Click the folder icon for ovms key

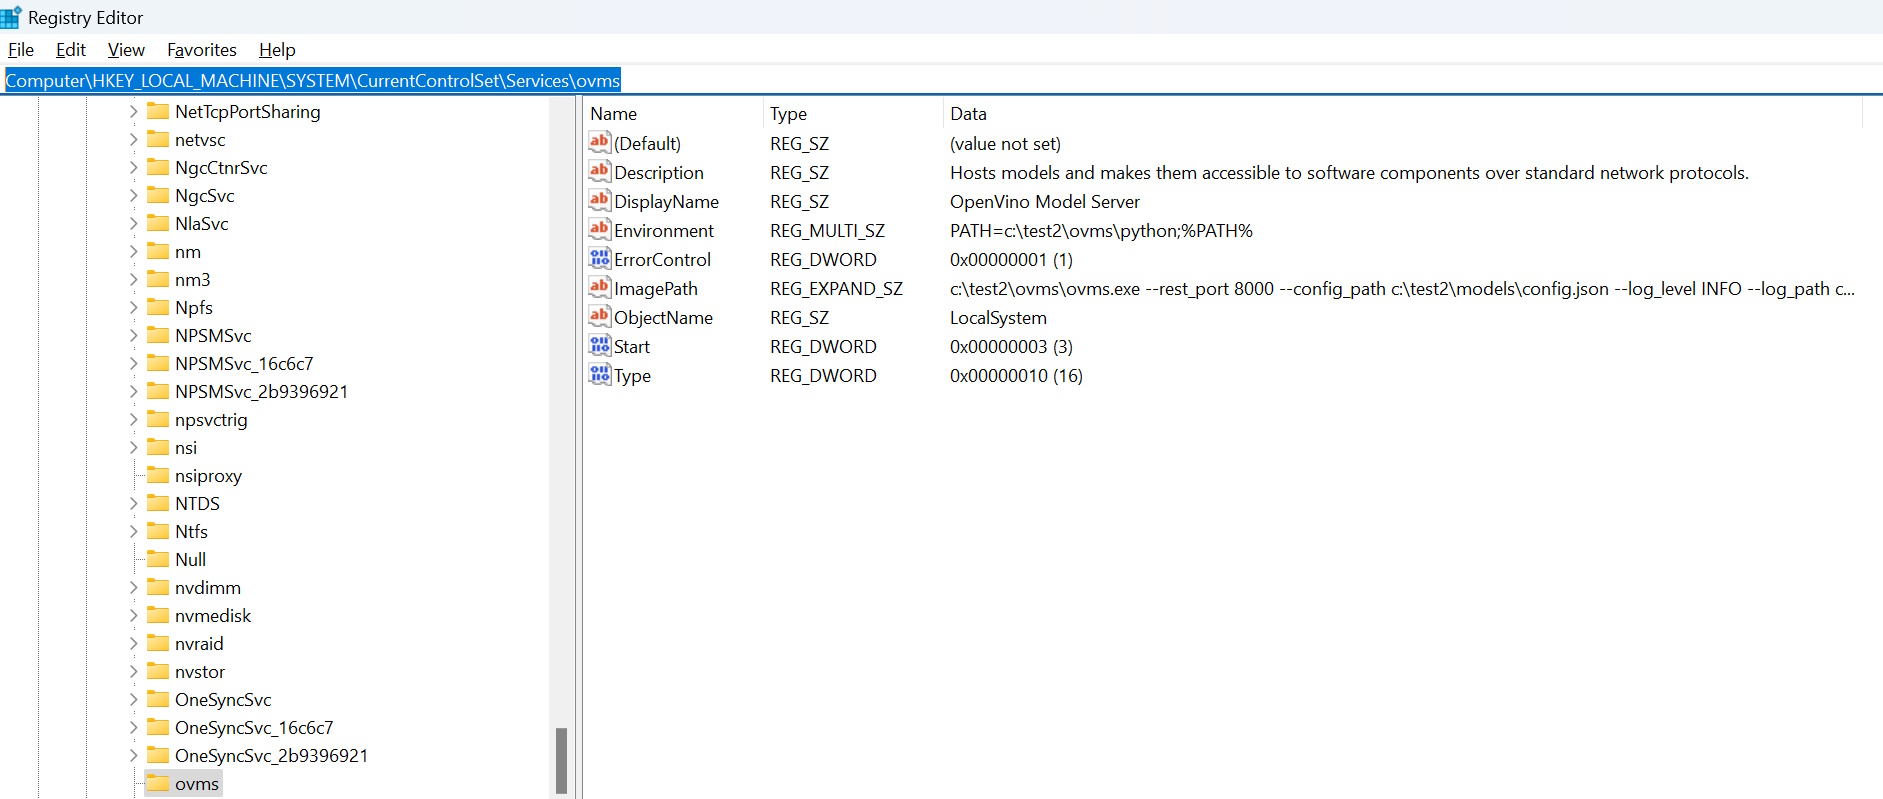(x=158, y=783)
